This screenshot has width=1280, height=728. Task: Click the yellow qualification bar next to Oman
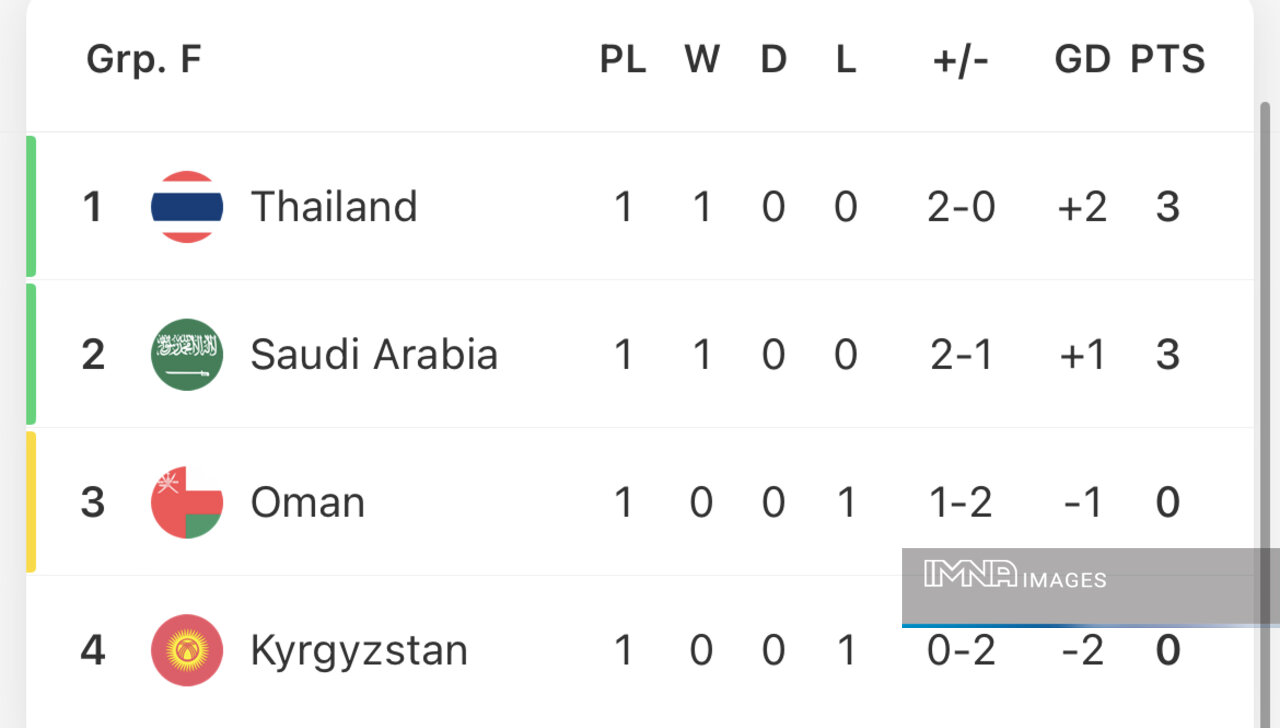pyautogui.click(x=31, y=502)
